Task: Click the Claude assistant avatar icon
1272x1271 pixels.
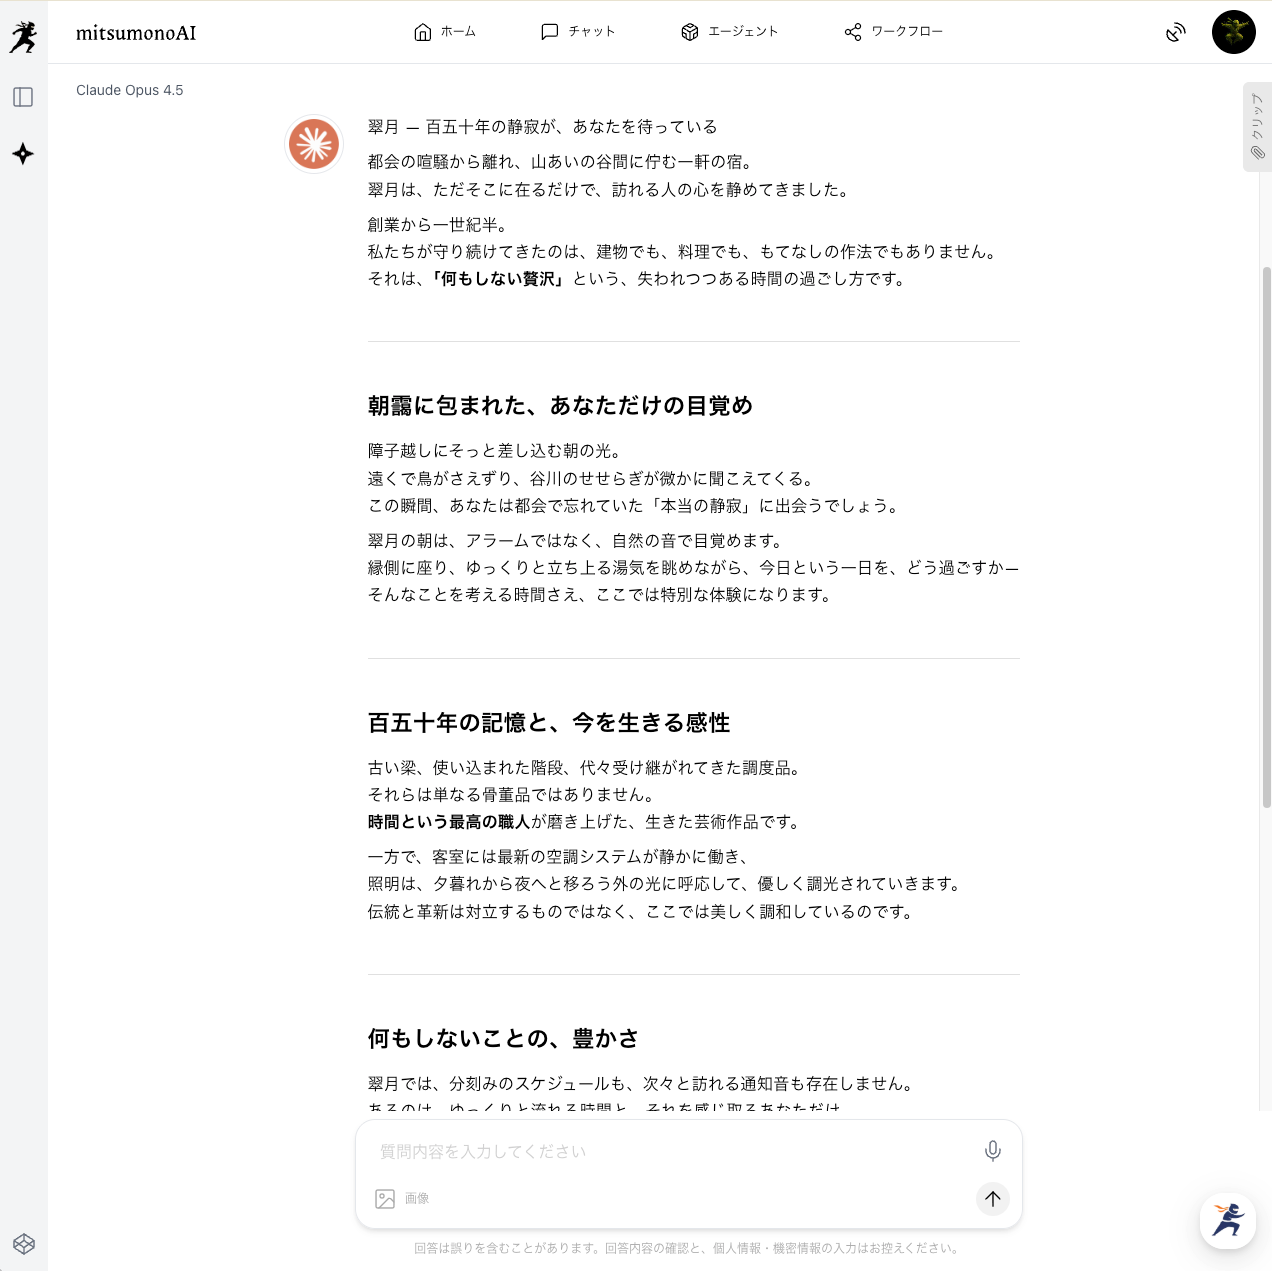Action: click(314, 144)
